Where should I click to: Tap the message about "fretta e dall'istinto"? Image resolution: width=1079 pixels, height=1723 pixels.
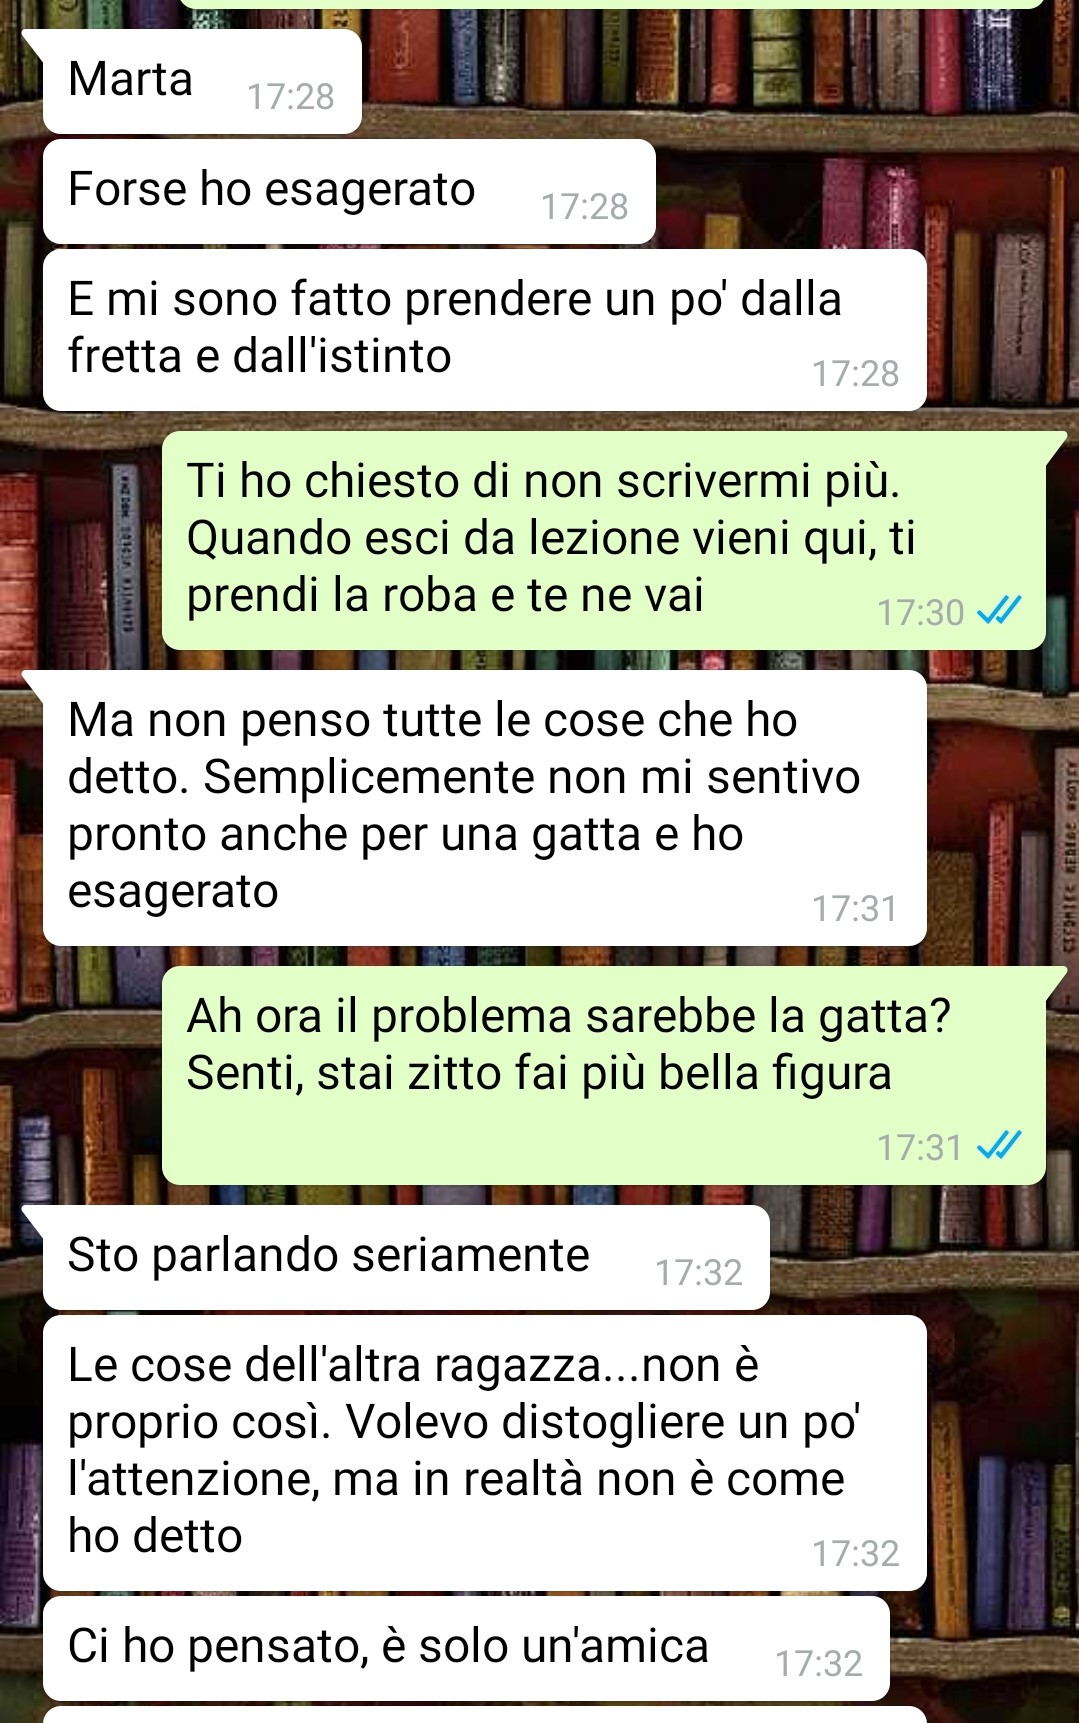pyautogui.click(x=485, y=330)
